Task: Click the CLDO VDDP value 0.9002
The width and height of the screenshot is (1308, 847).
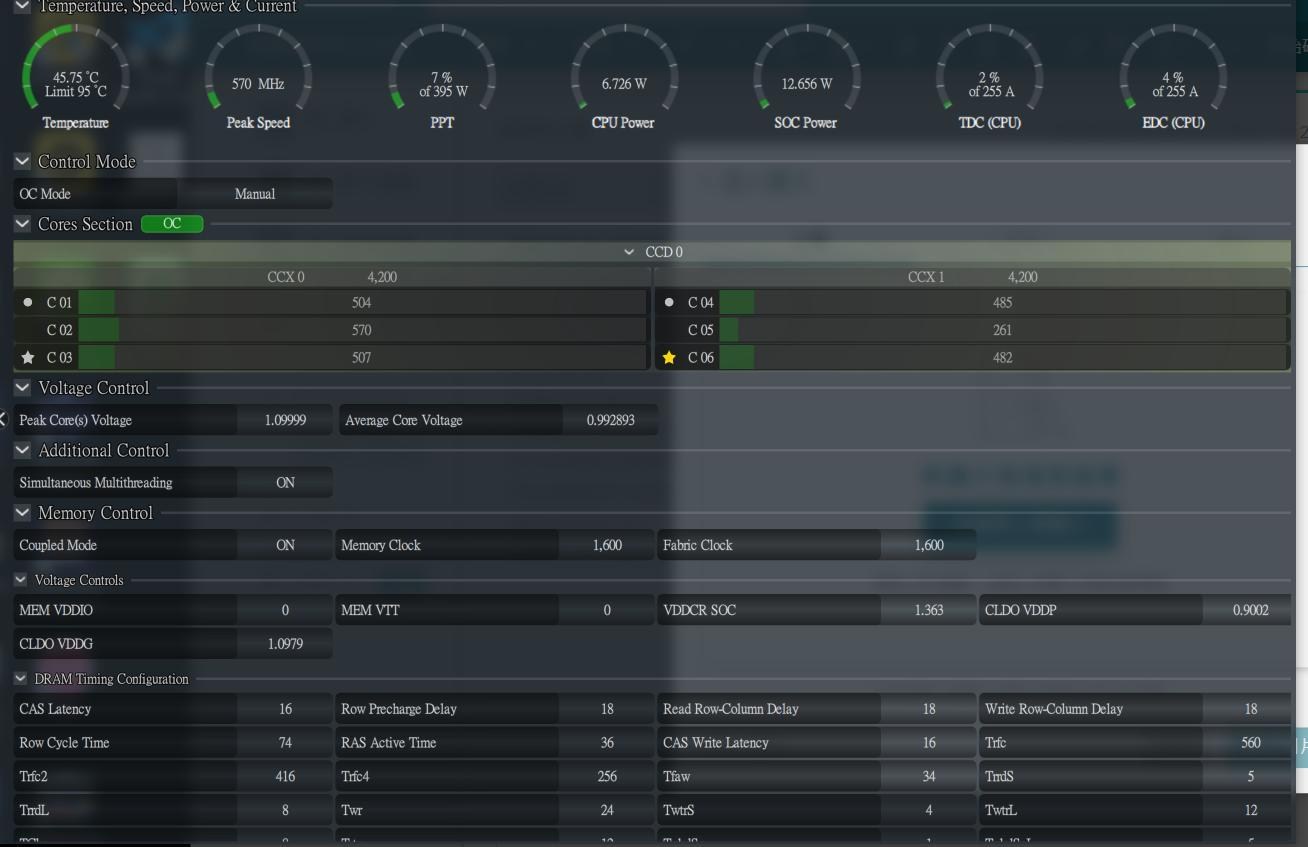Action: click(1250, 610)
